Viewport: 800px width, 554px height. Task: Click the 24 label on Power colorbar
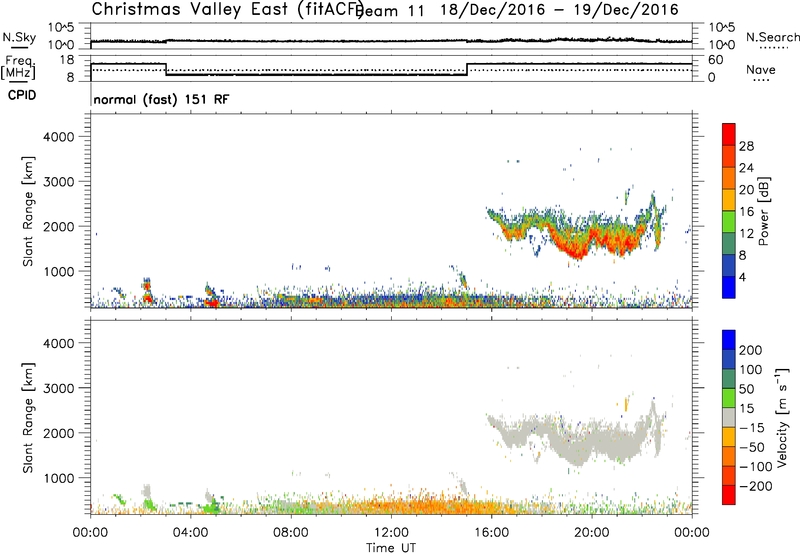click(x=746, y=168)
